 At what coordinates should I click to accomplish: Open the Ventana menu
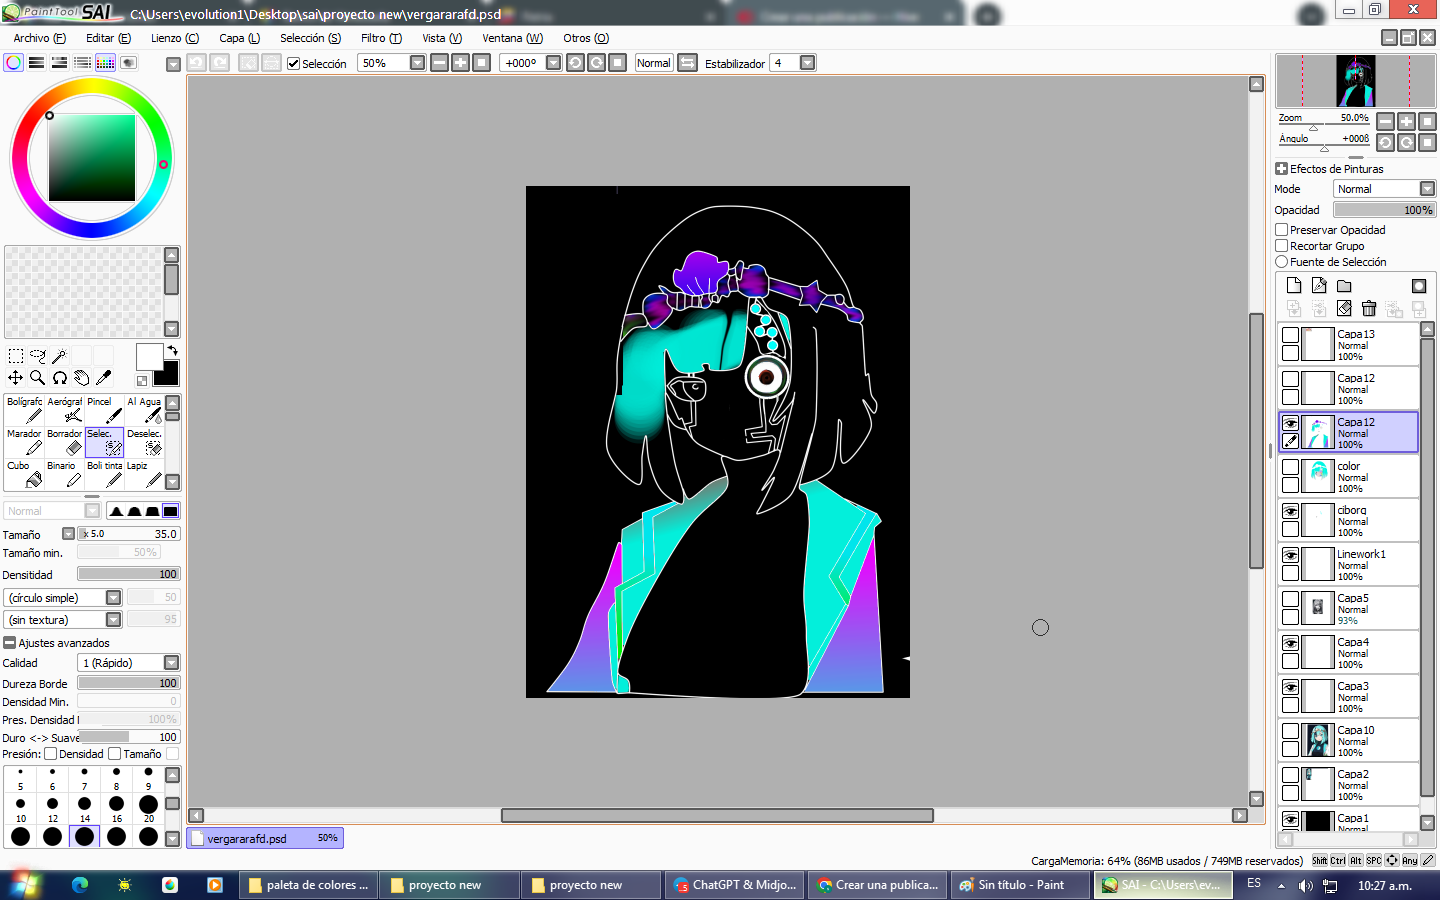[512, 38]
